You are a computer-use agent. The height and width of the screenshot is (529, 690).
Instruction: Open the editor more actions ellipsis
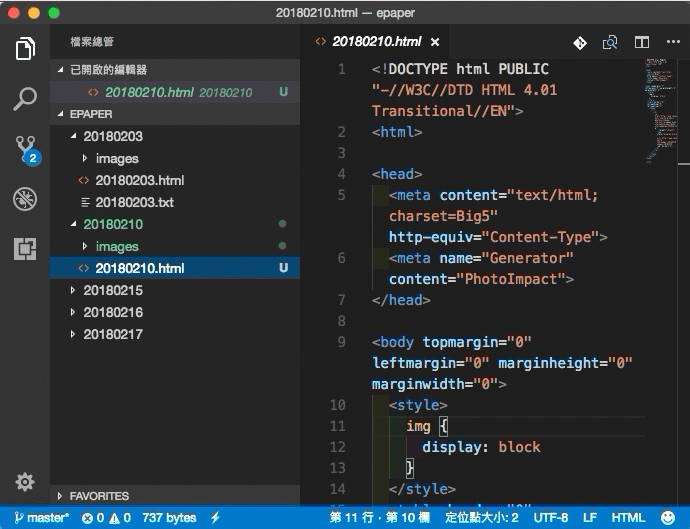pos(673,42)
